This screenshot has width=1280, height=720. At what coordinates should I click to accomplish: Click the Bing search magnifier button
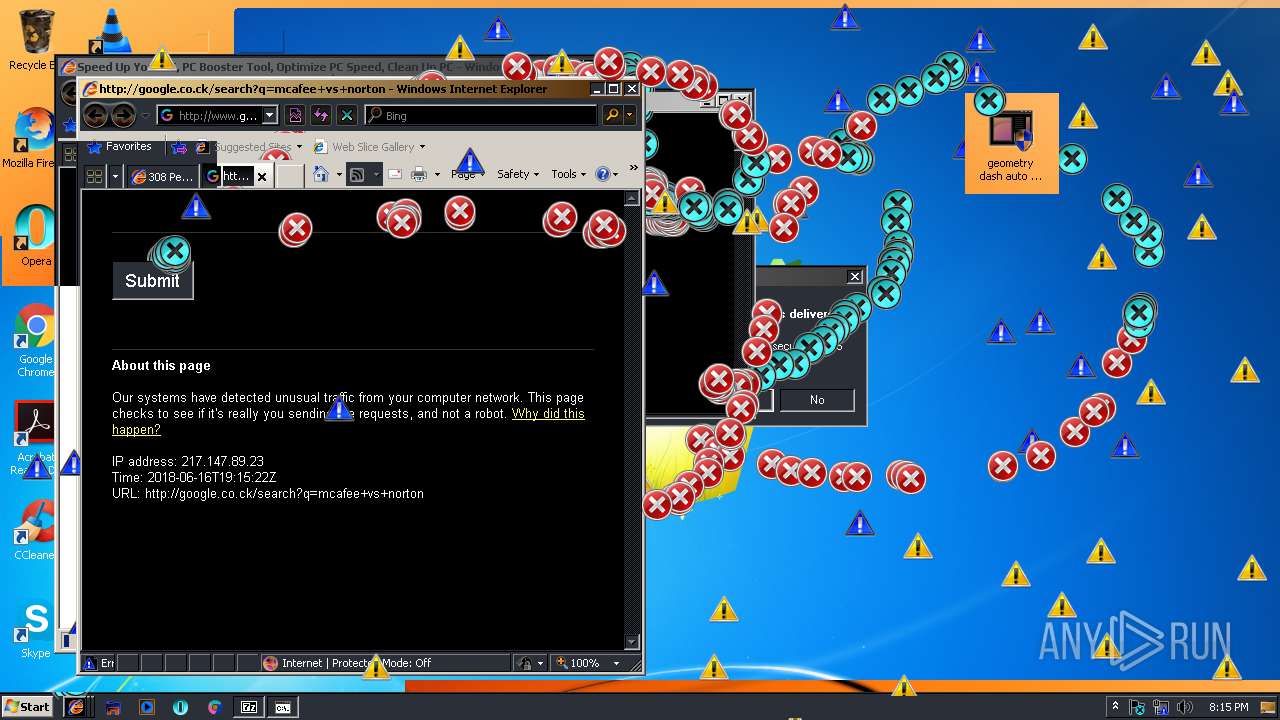click(x=612, y=116)
